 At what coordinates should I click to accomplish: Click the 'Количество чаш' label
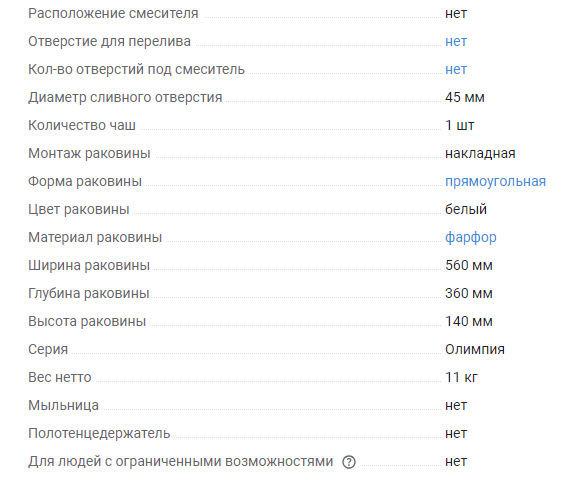coord(82,125)
